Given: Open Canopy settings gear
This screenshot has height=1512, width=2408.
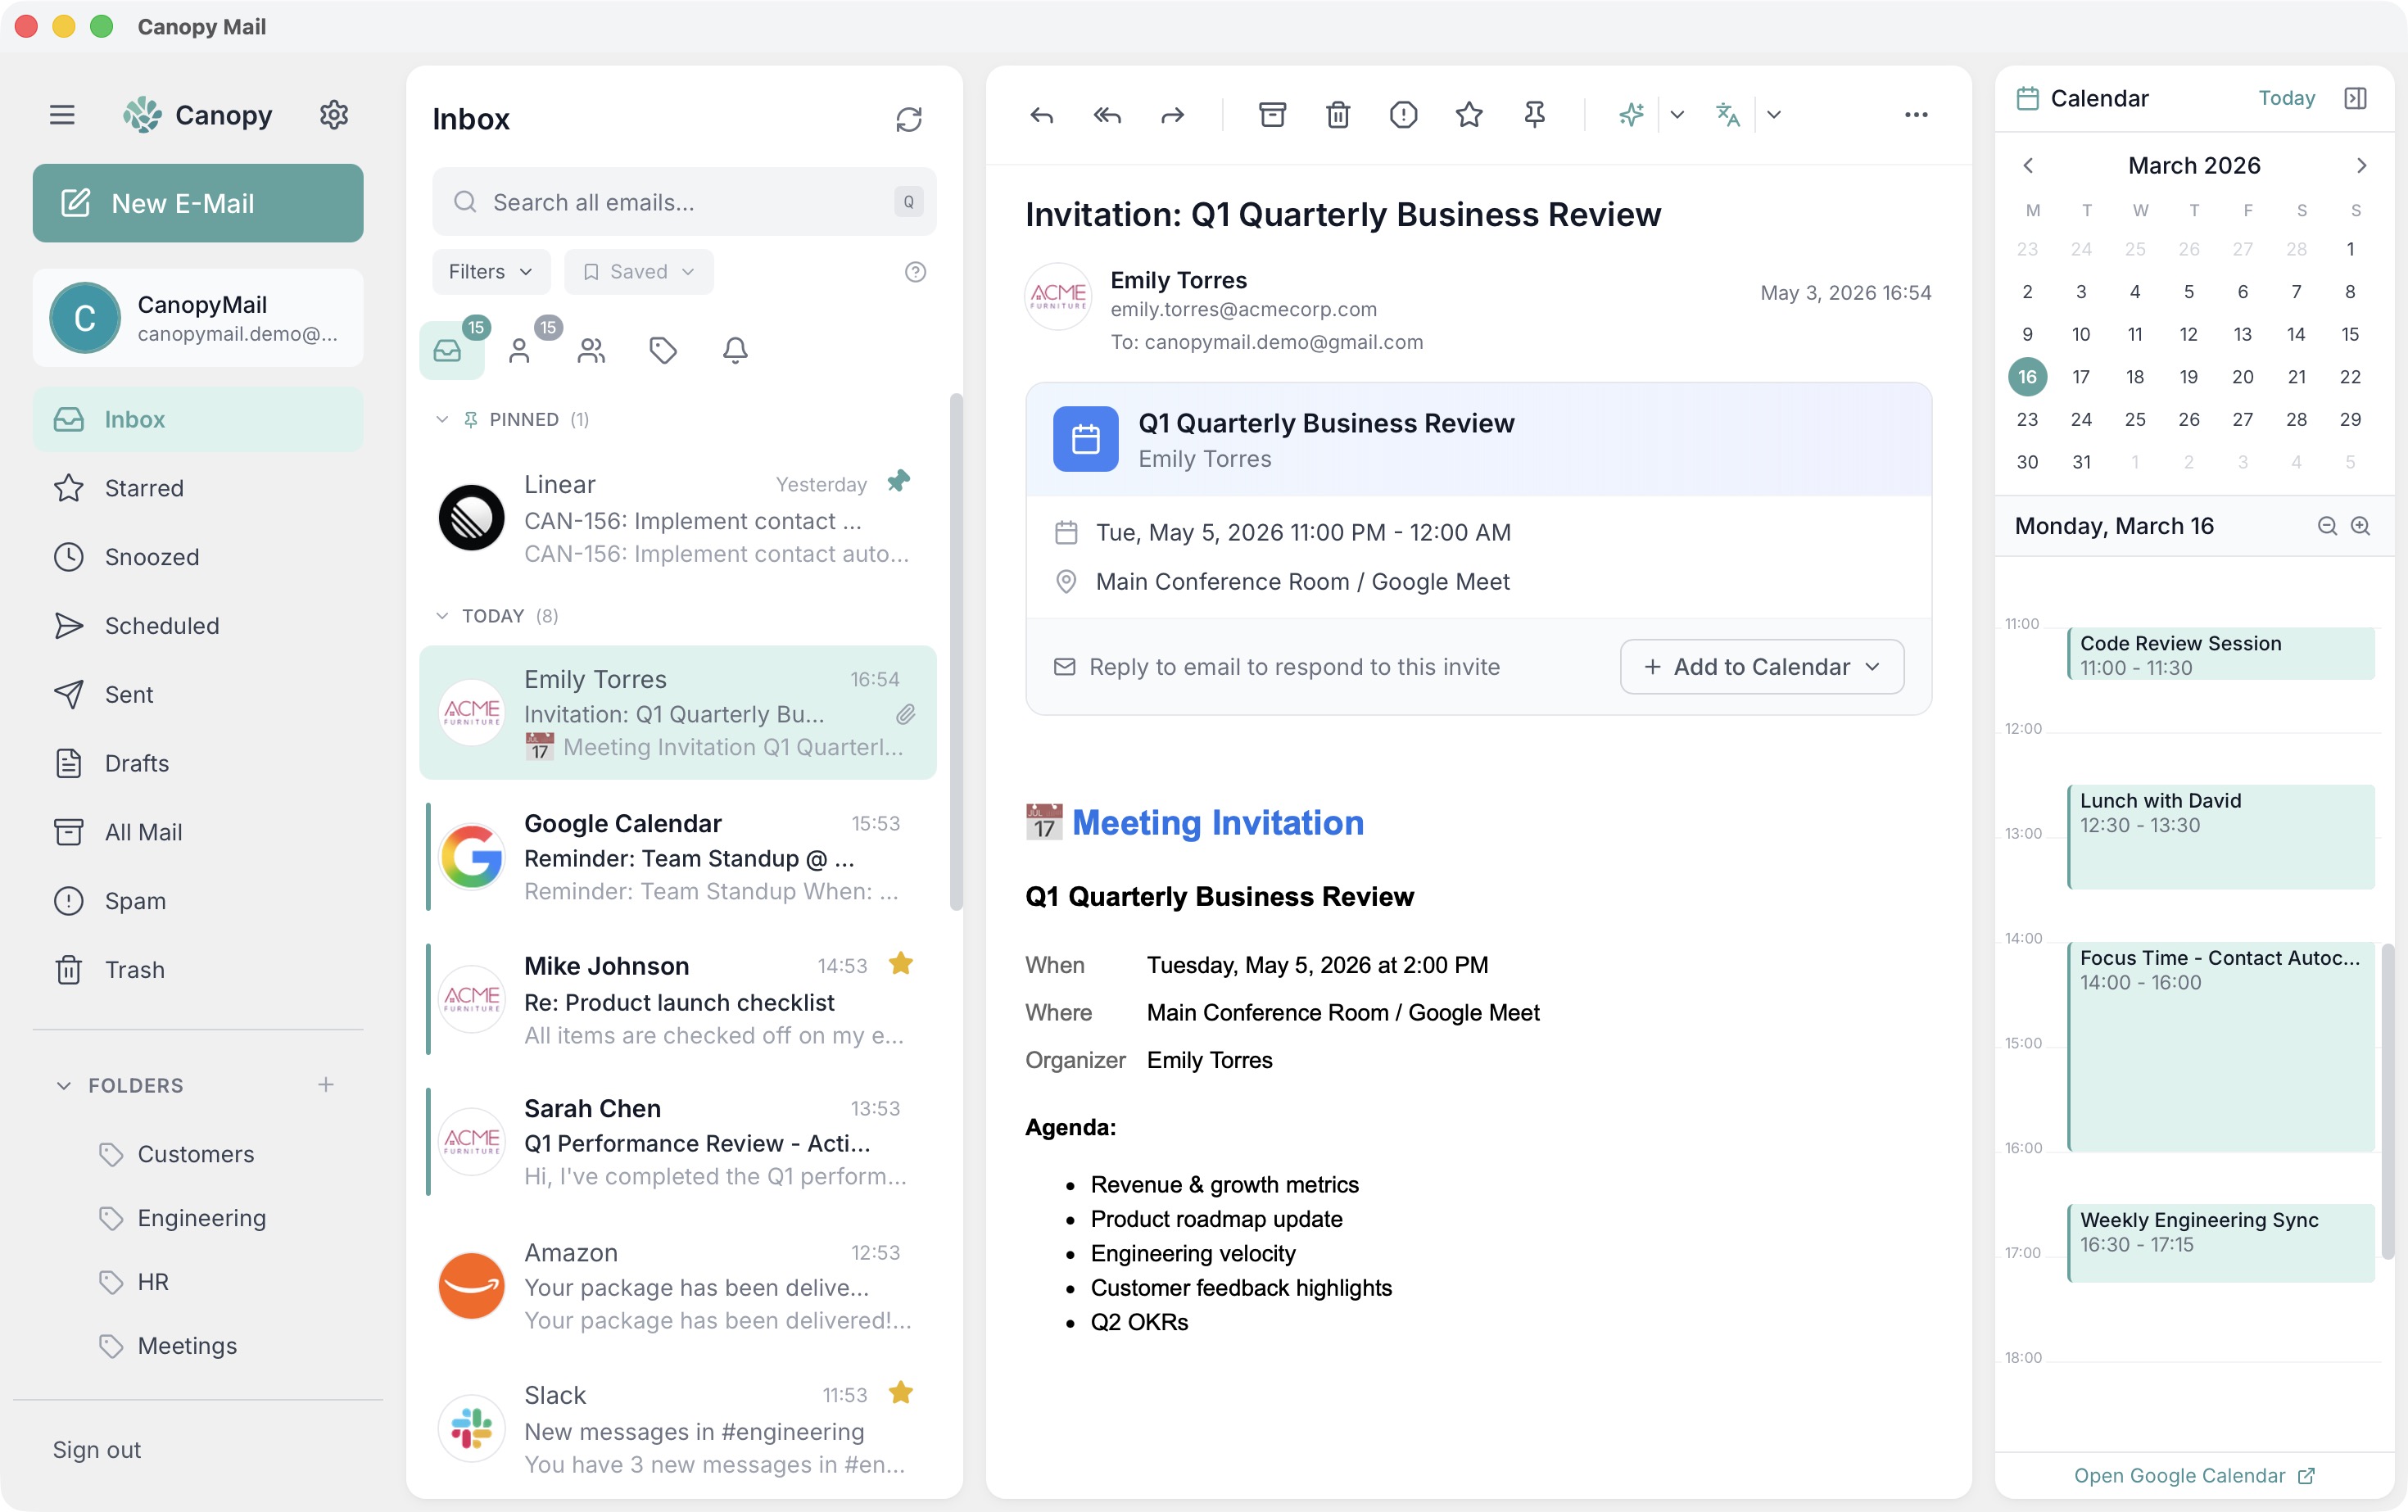Looking at the screenshot, I should point(334,115).
